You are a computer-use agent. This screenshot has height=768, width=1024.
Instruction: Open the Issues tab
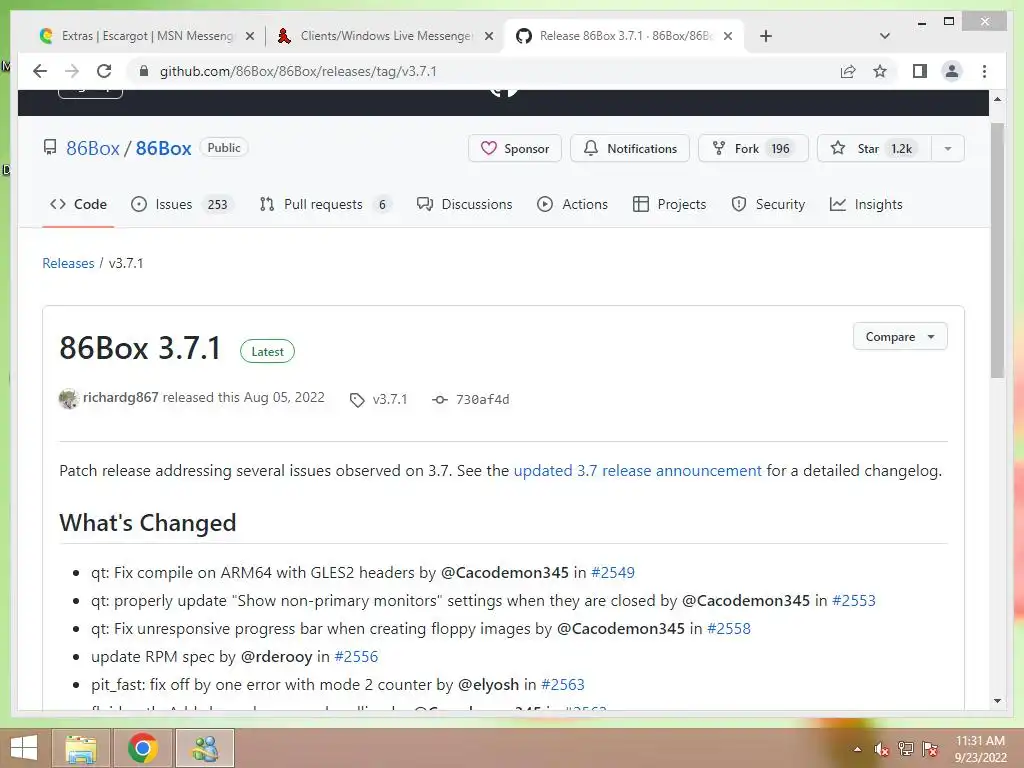[181, 204]
